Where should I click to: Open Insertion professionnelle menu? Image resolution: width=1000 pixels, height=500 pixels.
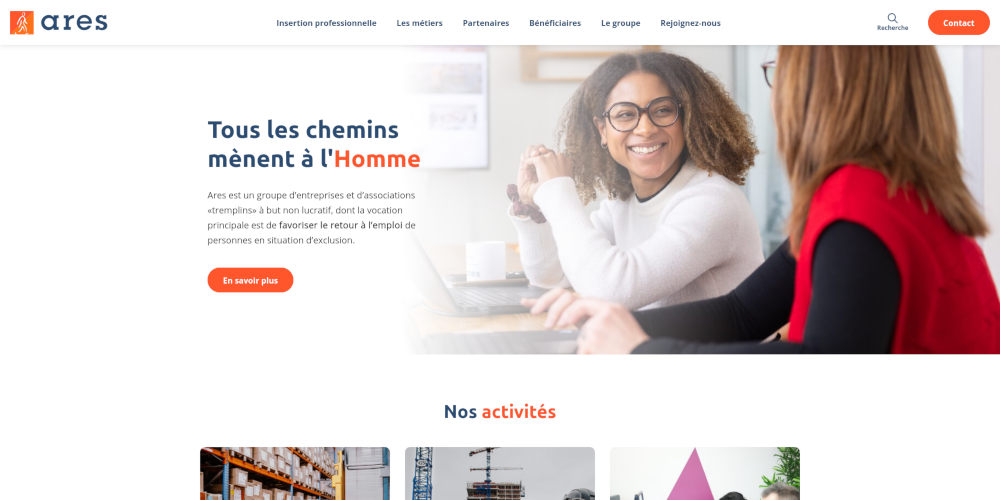click(326, 23)
